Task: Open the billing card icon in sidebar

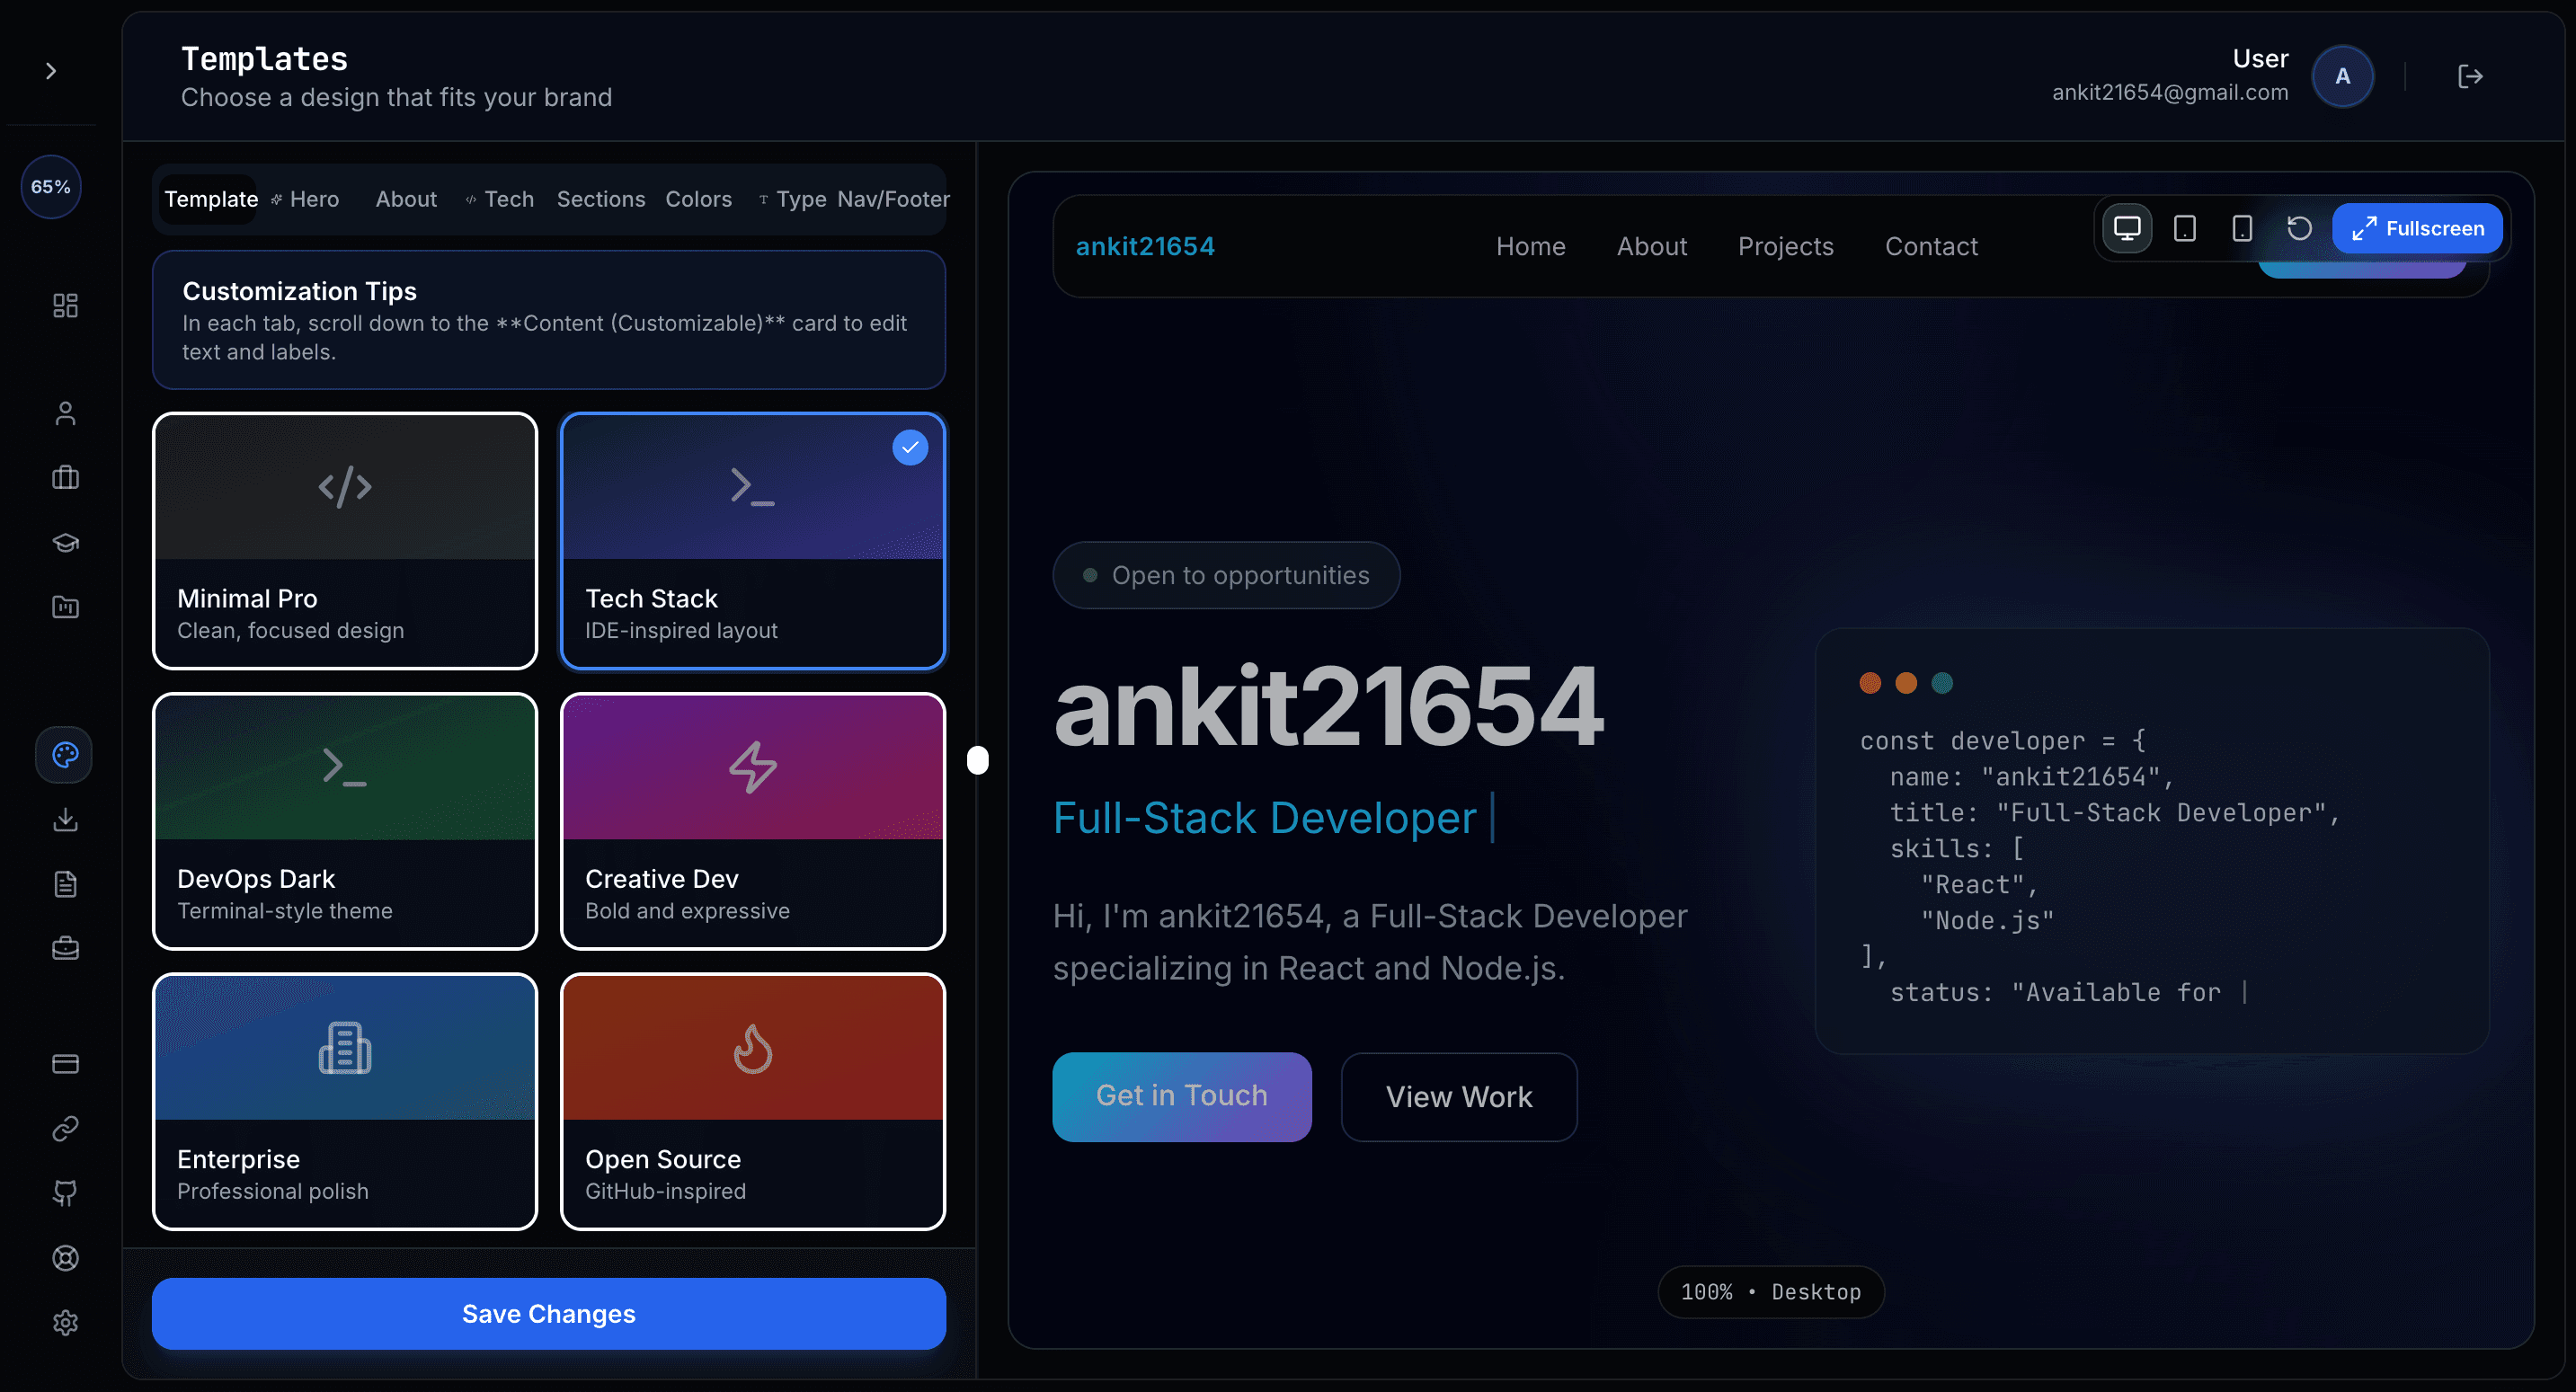Action: [65, 1064]
